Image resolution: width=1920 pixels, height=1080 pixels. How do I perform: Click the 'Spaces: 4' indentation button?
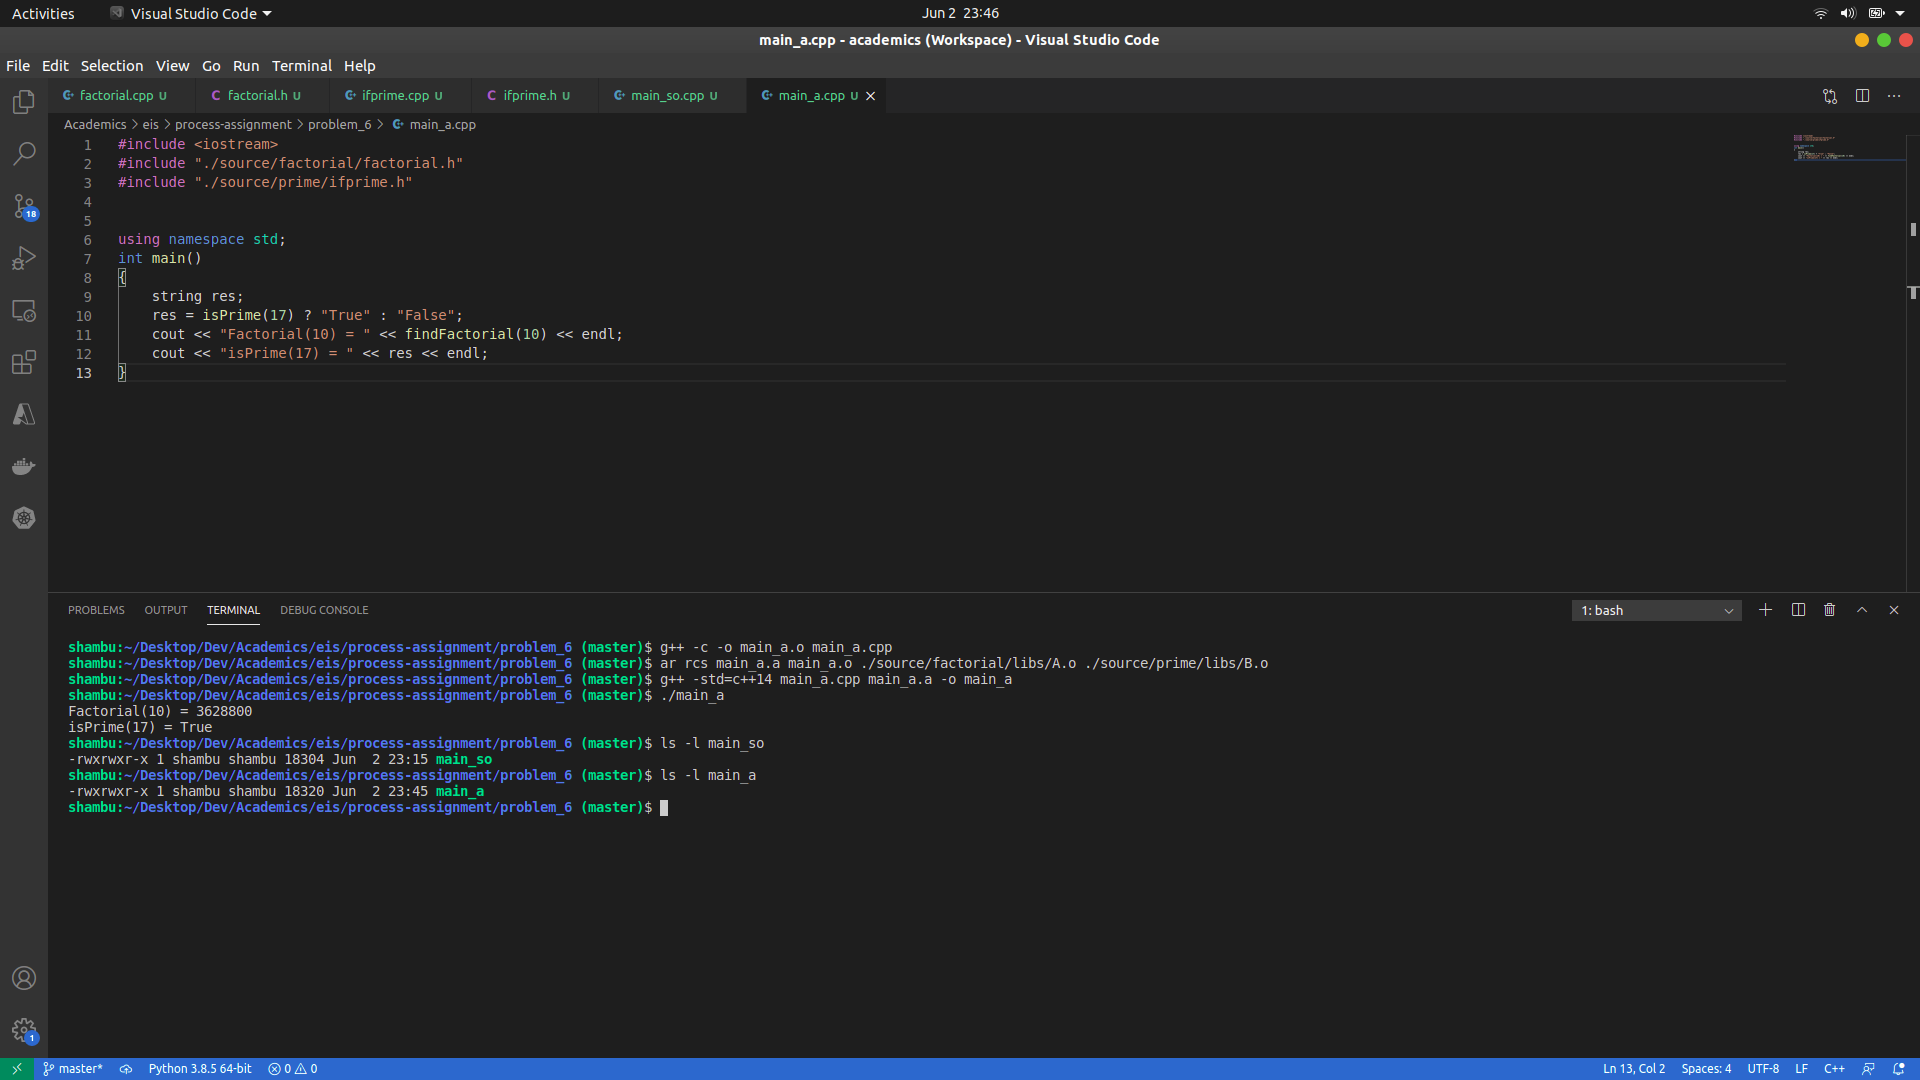[1705, 1069]
